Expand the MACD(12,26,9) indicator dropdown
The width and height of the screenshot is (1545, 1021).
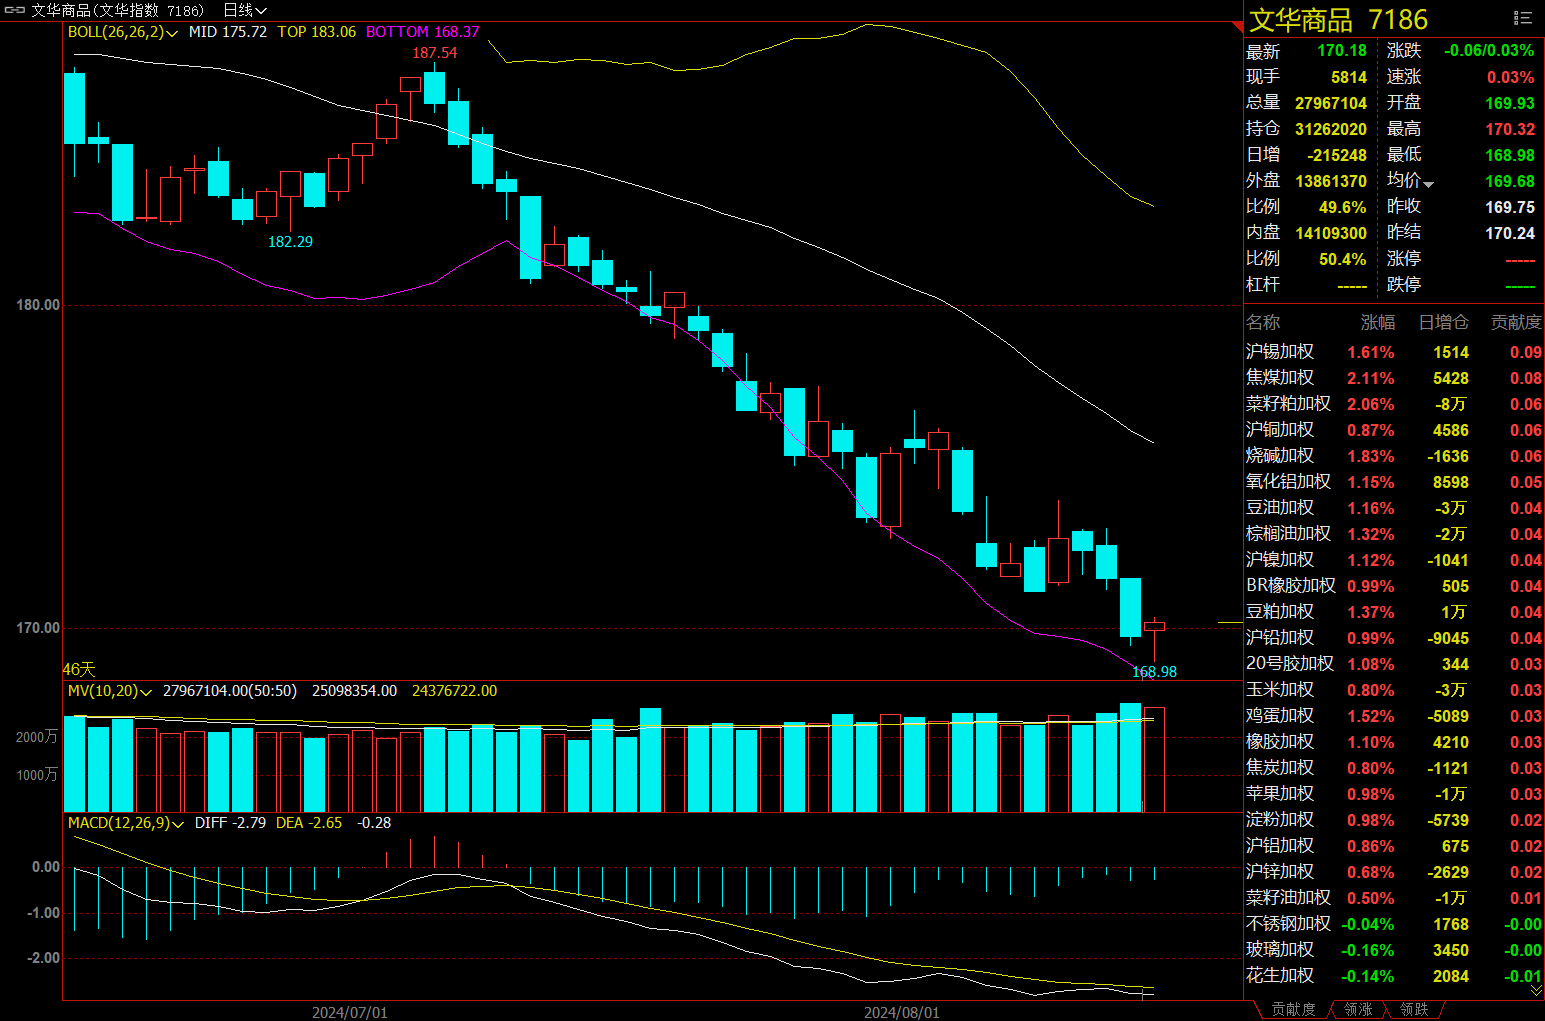point(178,824)
